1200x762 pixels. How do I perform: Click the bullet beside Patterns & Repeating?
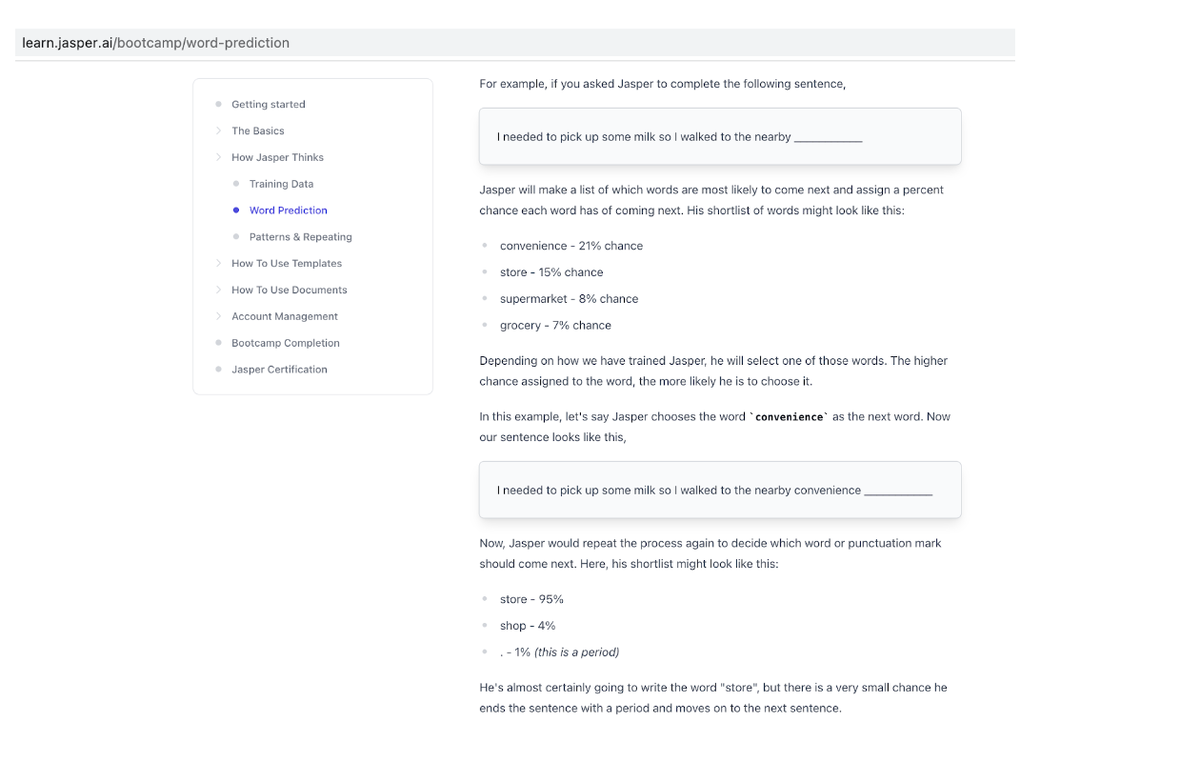point(236,237)
